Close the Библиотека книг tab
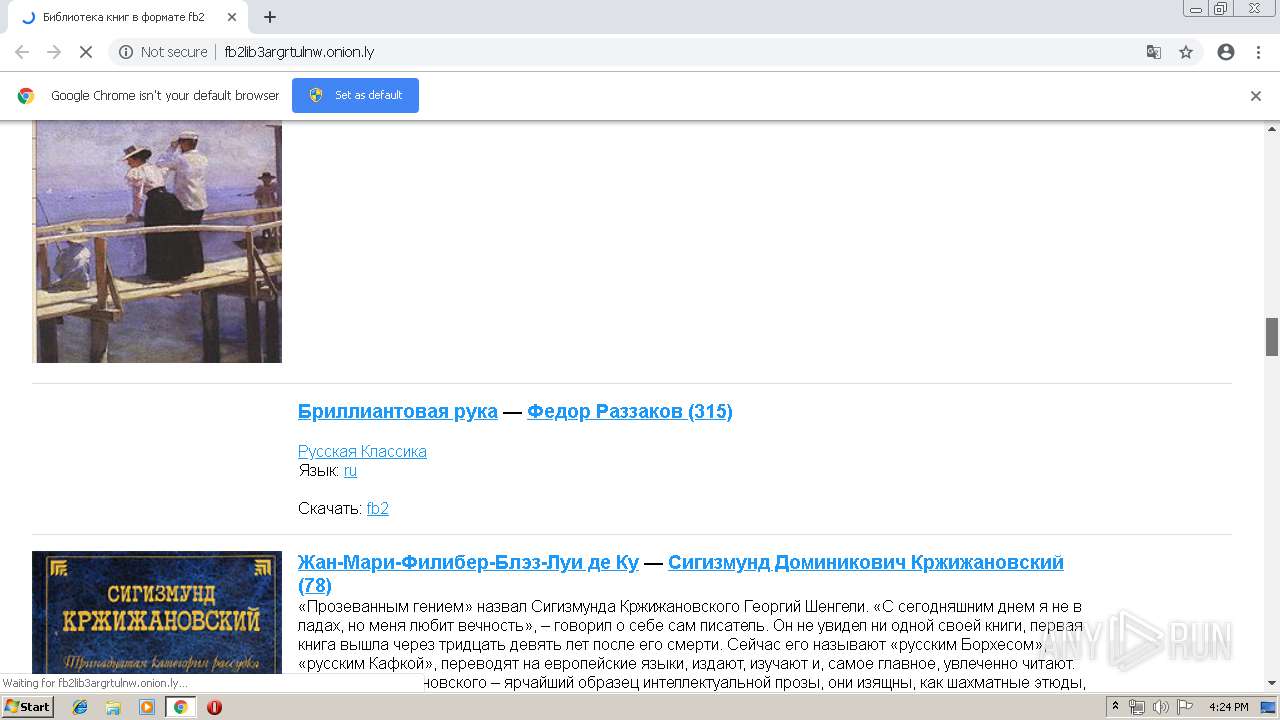1280x720 pixels. coord(232,17)
